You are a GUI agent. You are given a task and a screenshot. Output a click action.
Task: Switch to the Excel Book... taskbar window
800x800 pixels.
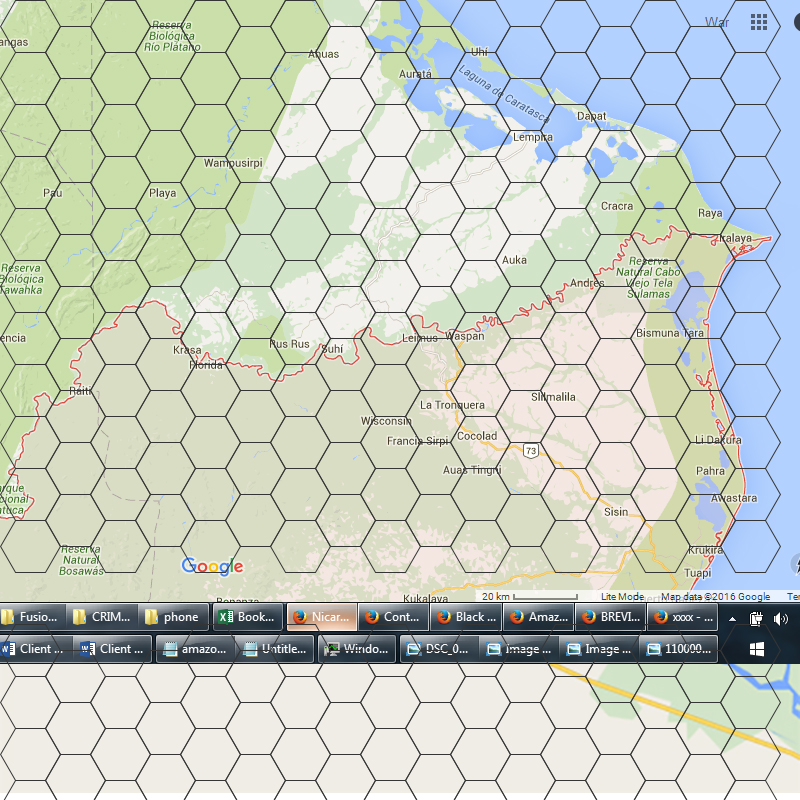pyautogui.click(x=248, y=617)
